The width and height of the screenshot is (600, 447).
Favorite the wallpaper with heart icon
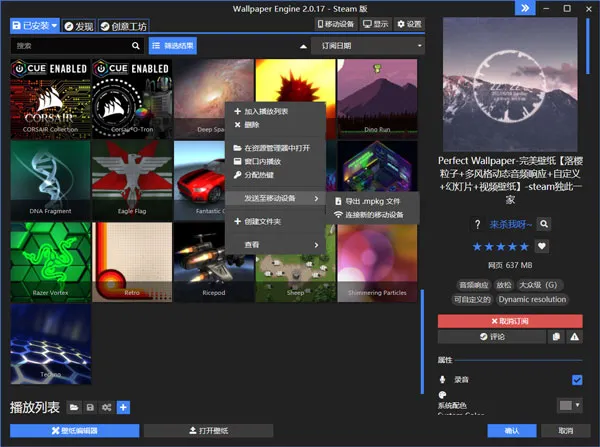(x=542, y=246)
